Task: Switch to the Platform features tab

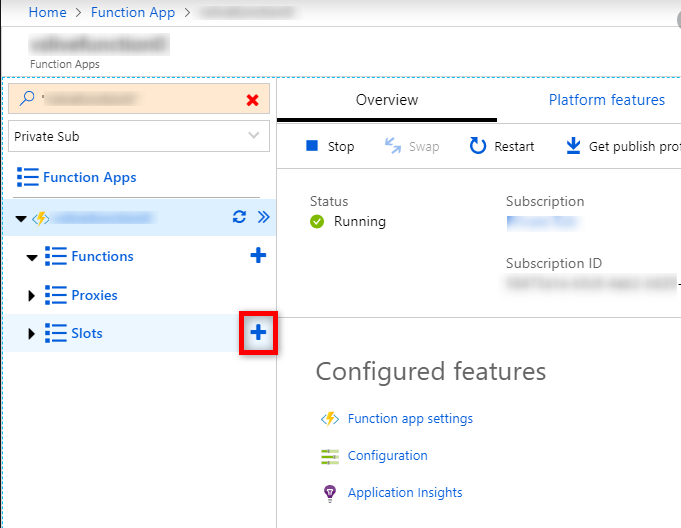Action: point(606,100)
